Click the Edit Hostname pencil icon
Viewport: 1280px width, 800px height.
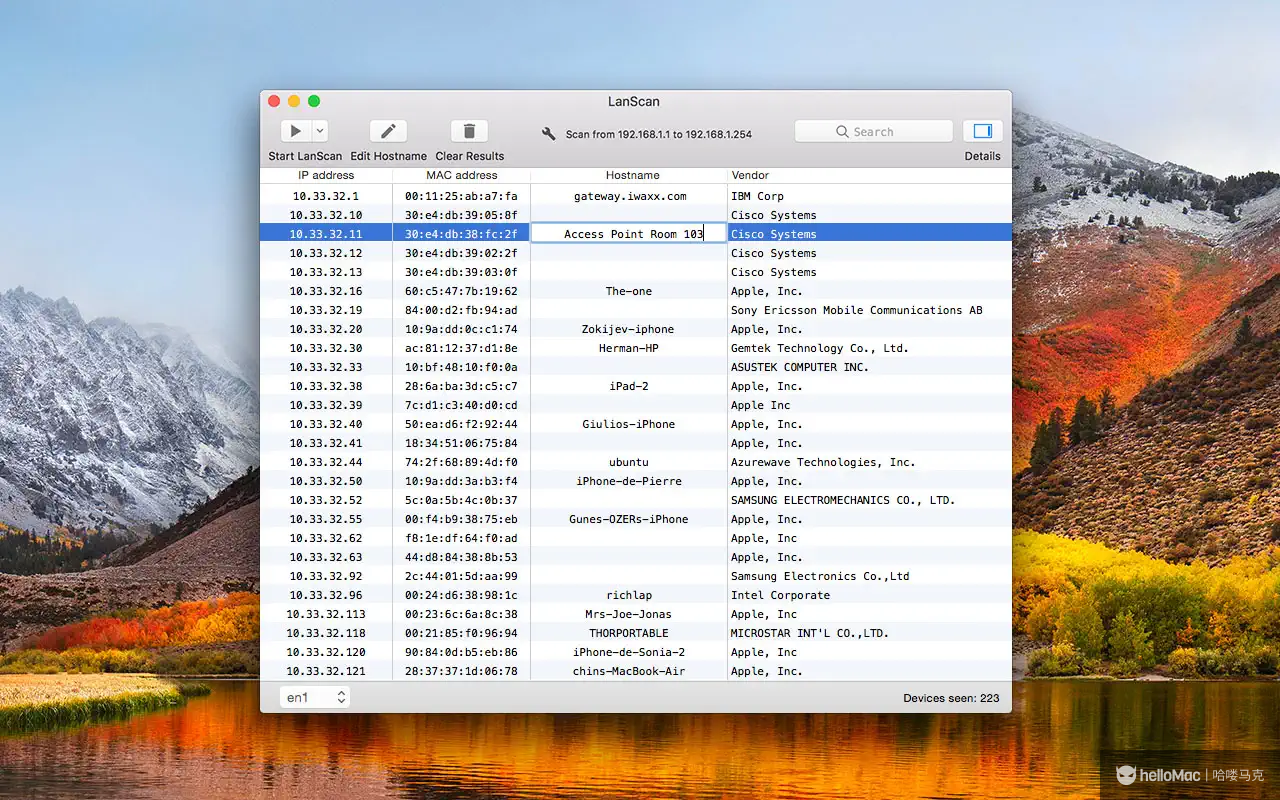pyautogui.click(x=388, y=131)
